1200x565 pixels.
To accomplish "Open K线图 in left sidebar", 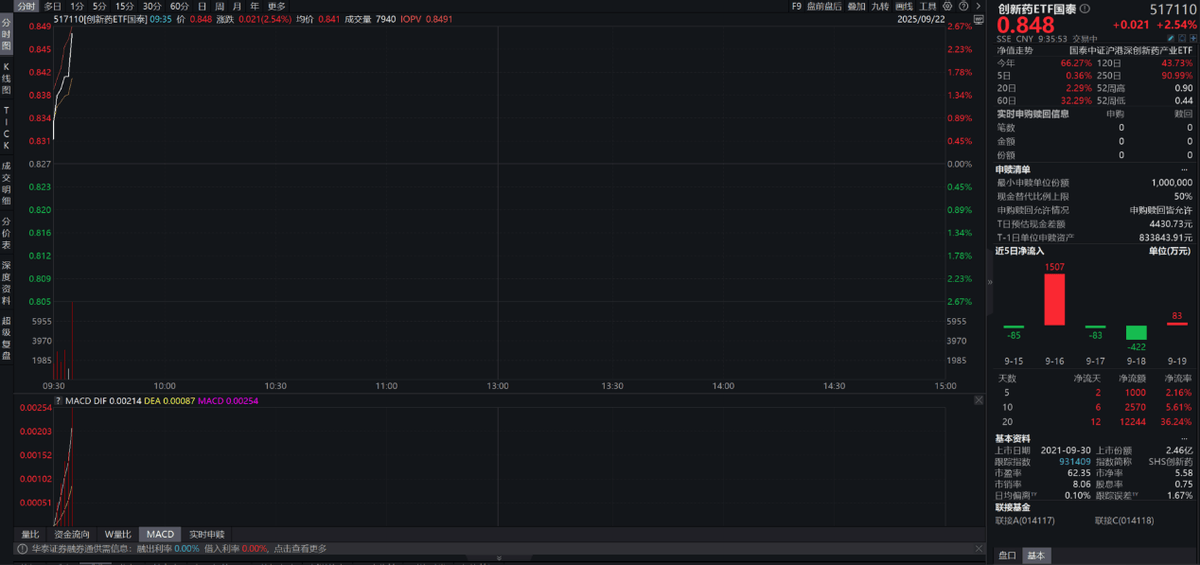I will pos(6,78).
